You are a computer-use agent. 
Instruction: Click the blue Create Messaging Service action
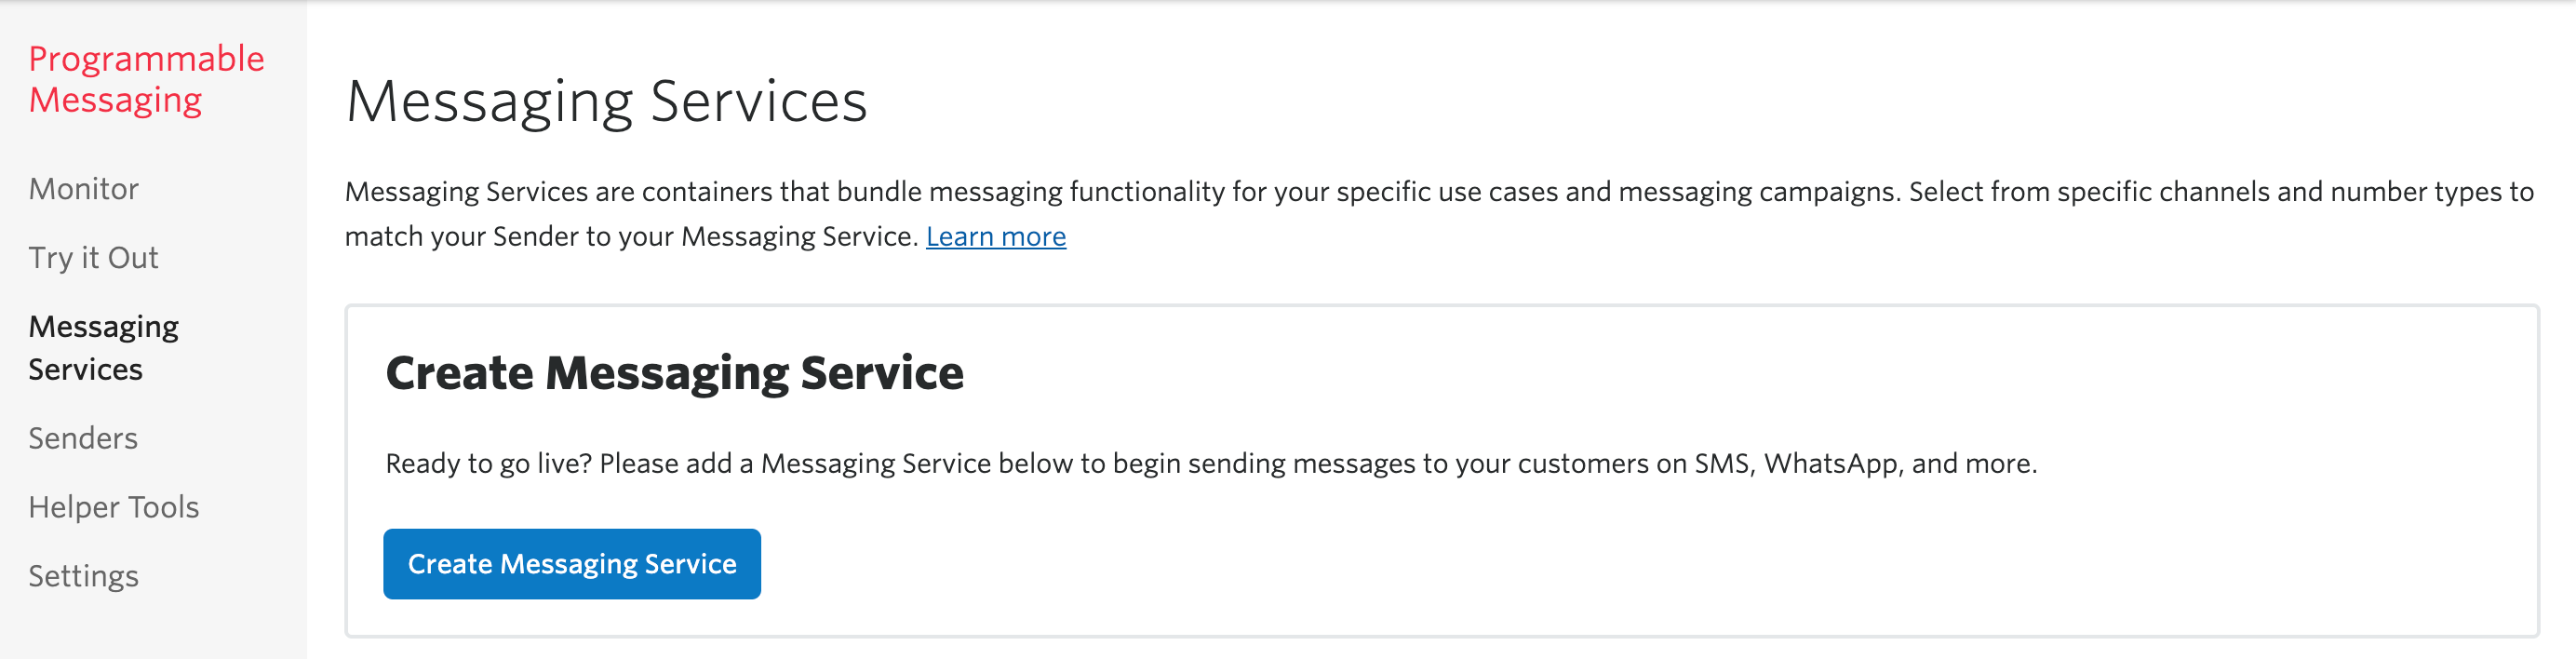coord(571,563)
